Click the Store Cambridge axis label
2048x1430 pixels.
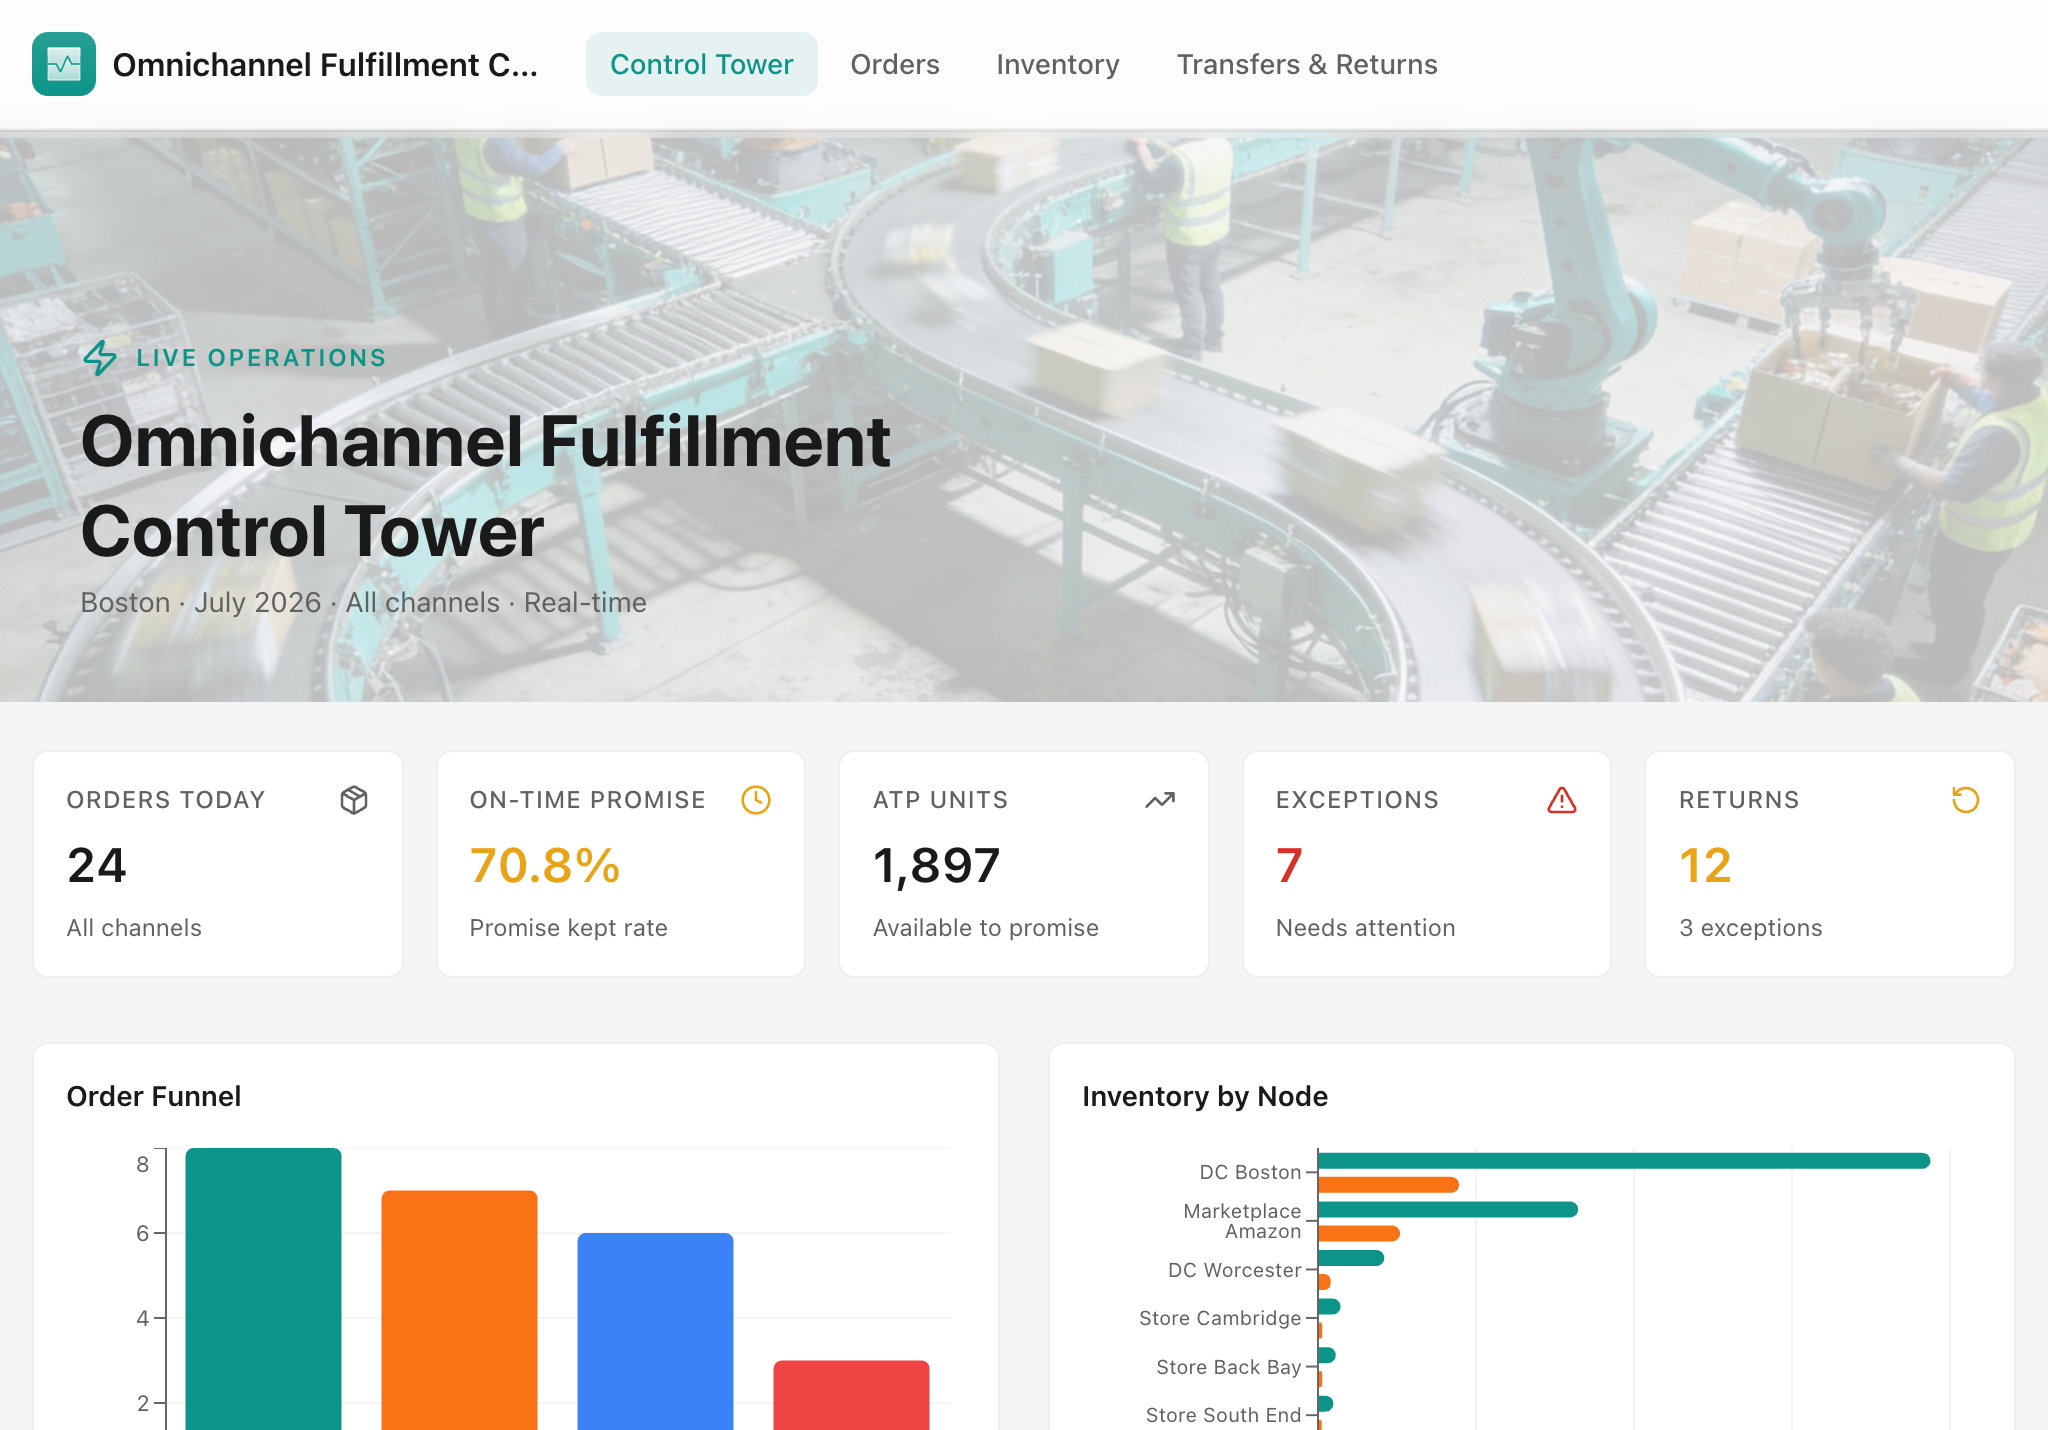point(1220,1318)
